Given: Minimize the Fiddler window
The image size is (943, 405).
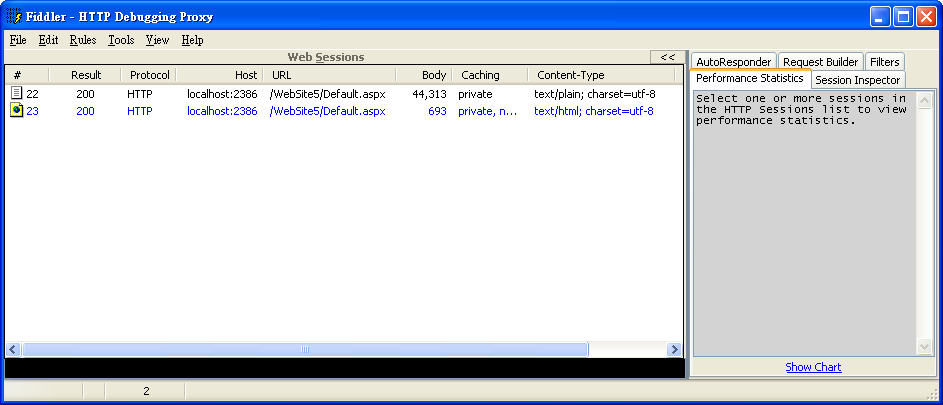Looking at the screenshot, I should pos(880,16).
